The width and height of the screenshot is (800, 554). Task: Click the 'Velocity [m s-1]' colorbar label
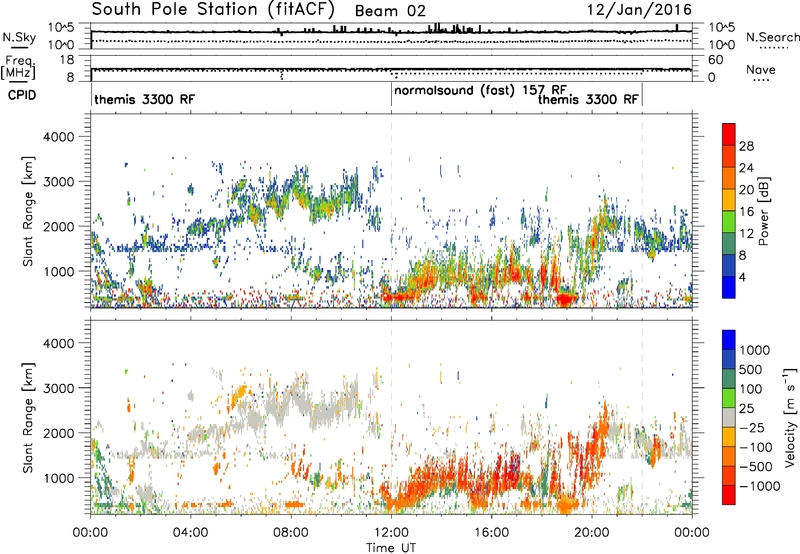[x=790, y=418]
